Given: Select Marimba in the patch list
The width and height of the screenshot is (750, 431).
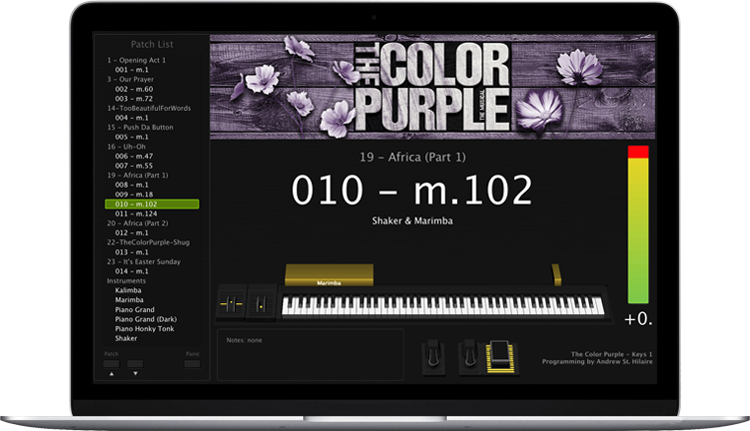Looking at the screenshot, I should point(129,300).
